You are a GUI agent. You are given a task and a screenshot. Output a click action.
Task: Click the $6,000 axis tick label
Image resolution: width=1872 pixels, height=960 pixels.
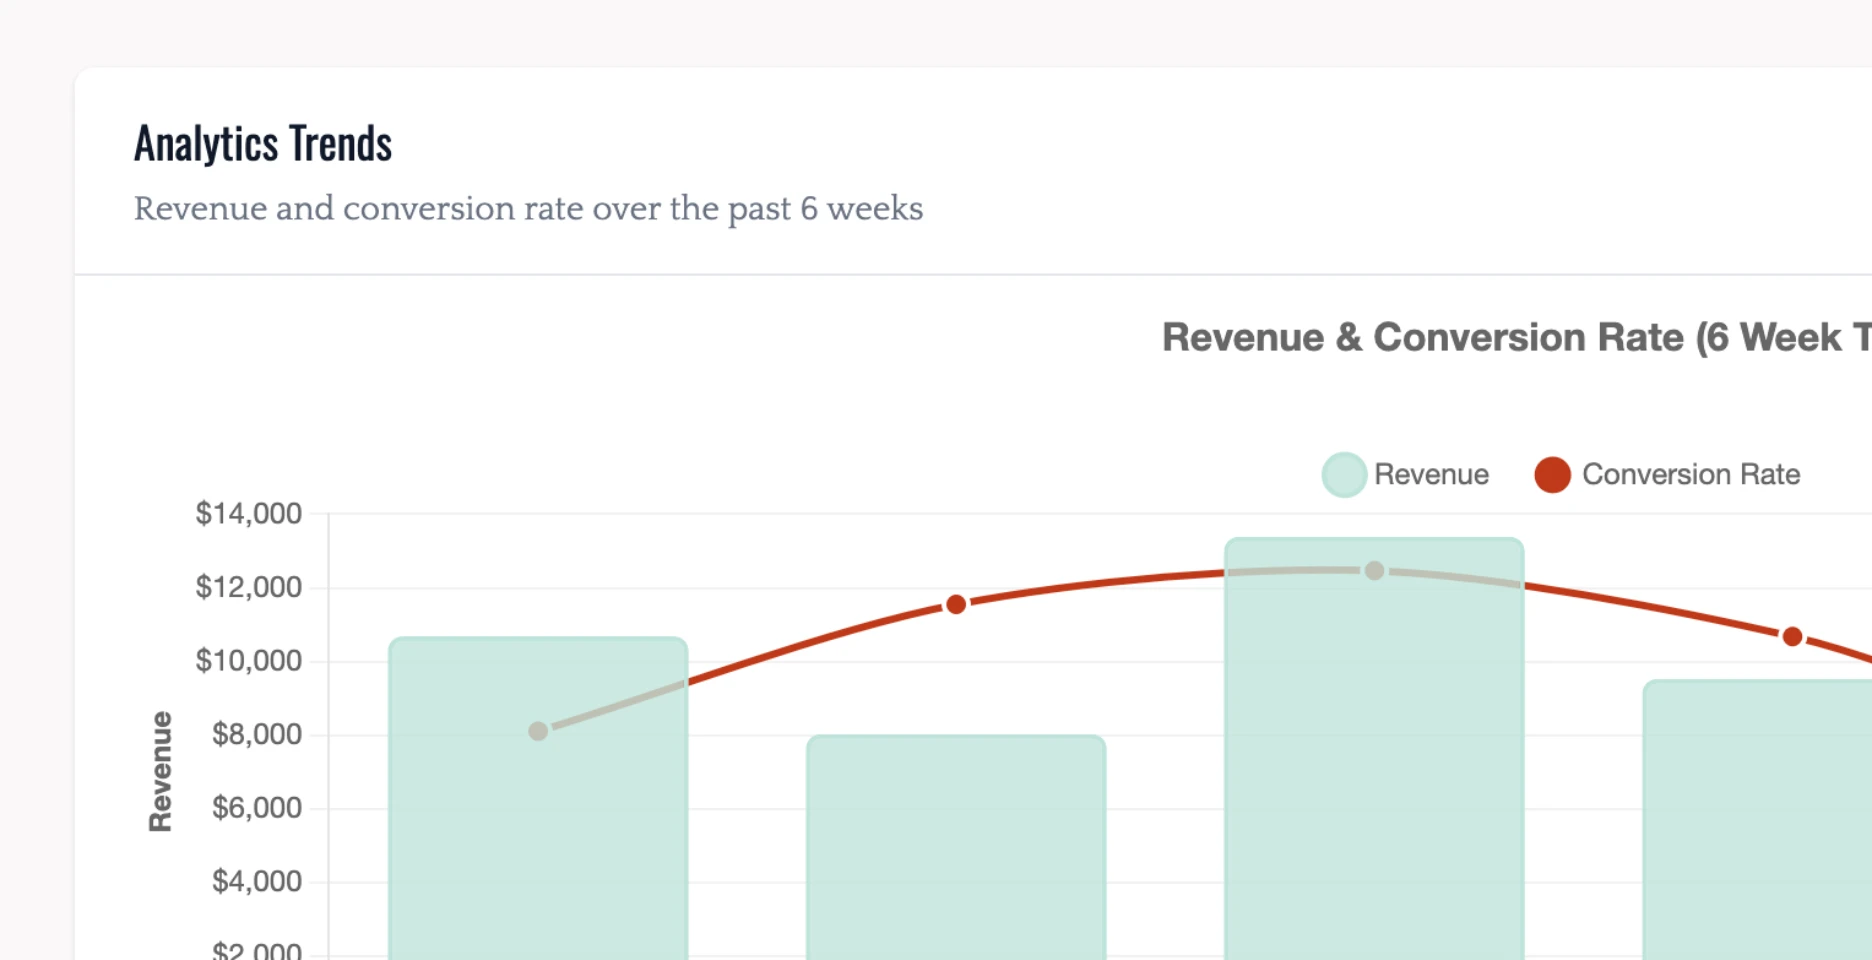256,808
